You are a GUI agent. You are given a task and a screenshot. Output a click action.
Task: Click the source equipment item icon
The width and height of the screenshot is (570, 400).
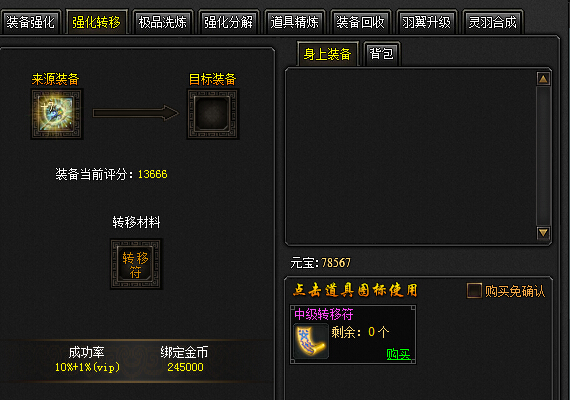point(57,114)
